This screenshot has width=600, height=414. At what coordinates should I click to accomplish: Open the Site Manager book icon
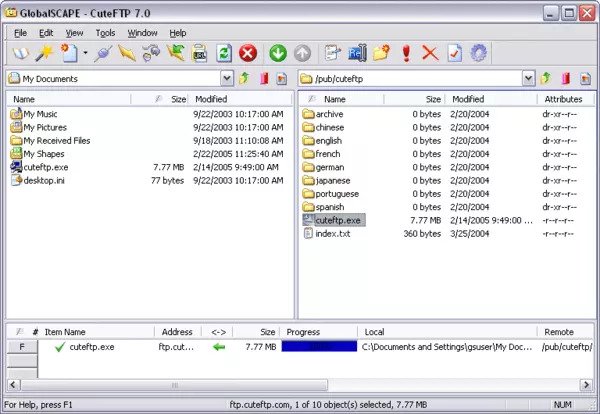[x=21, y=53]
